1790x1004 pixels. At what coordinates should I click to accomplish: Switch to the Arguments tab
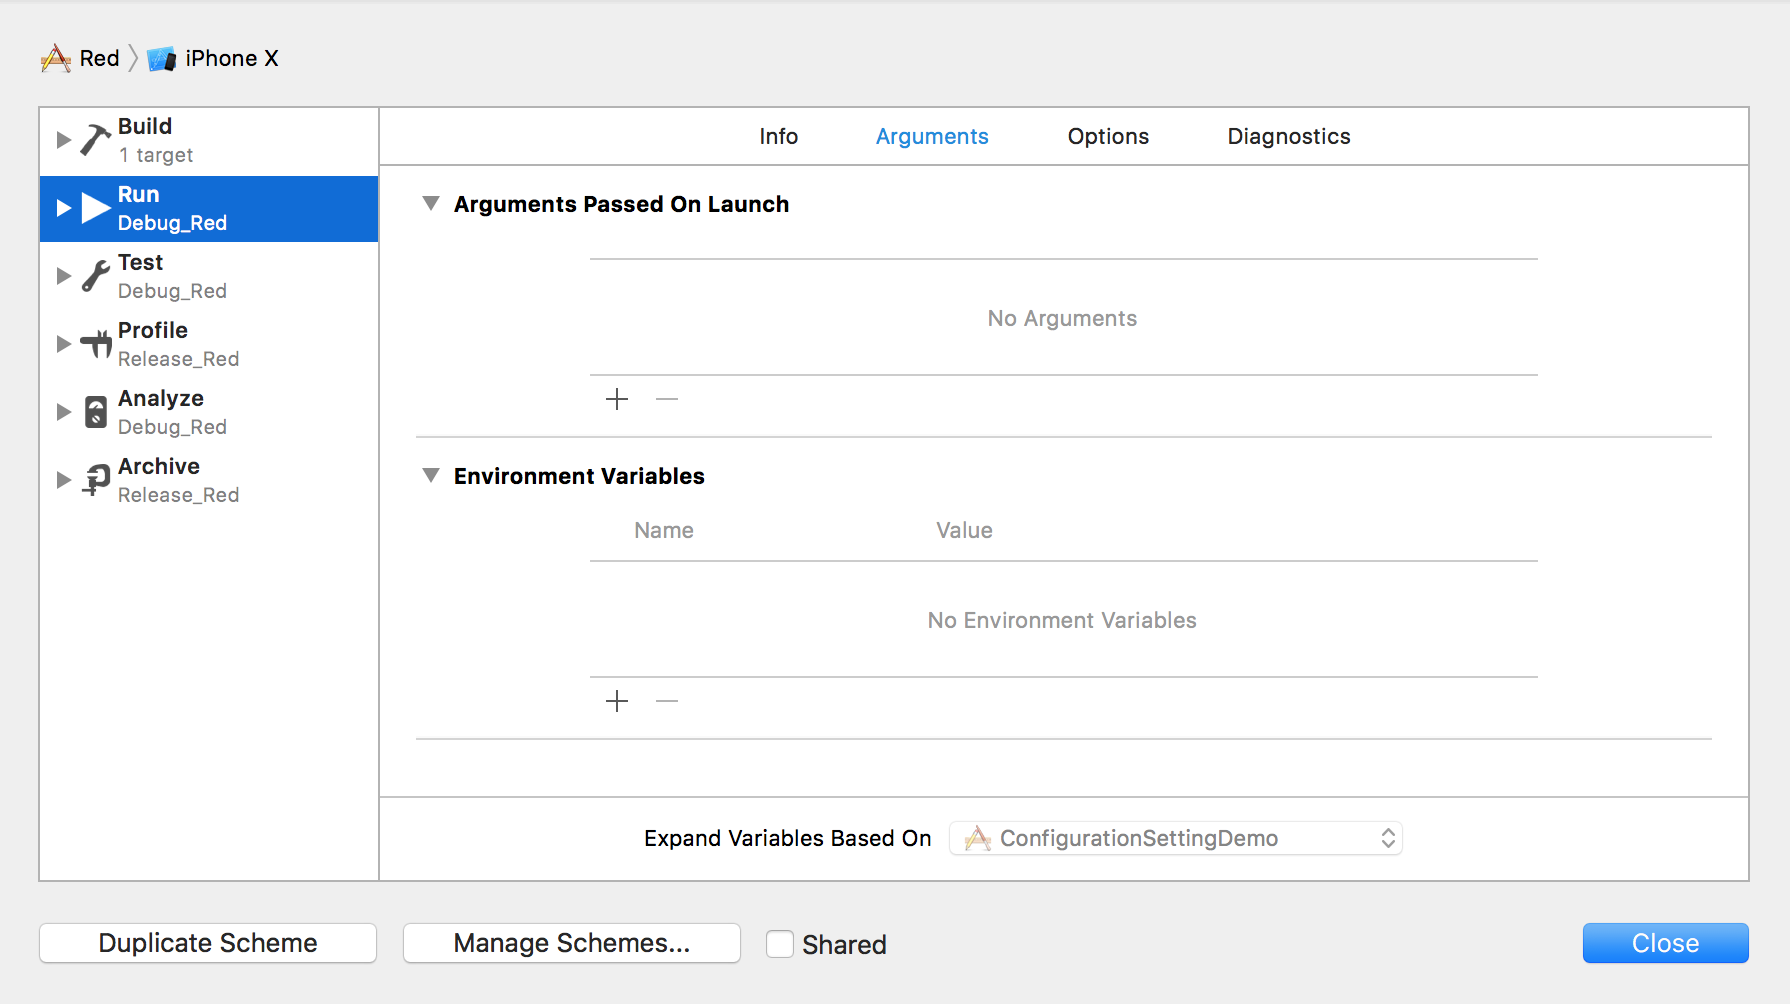932,137
